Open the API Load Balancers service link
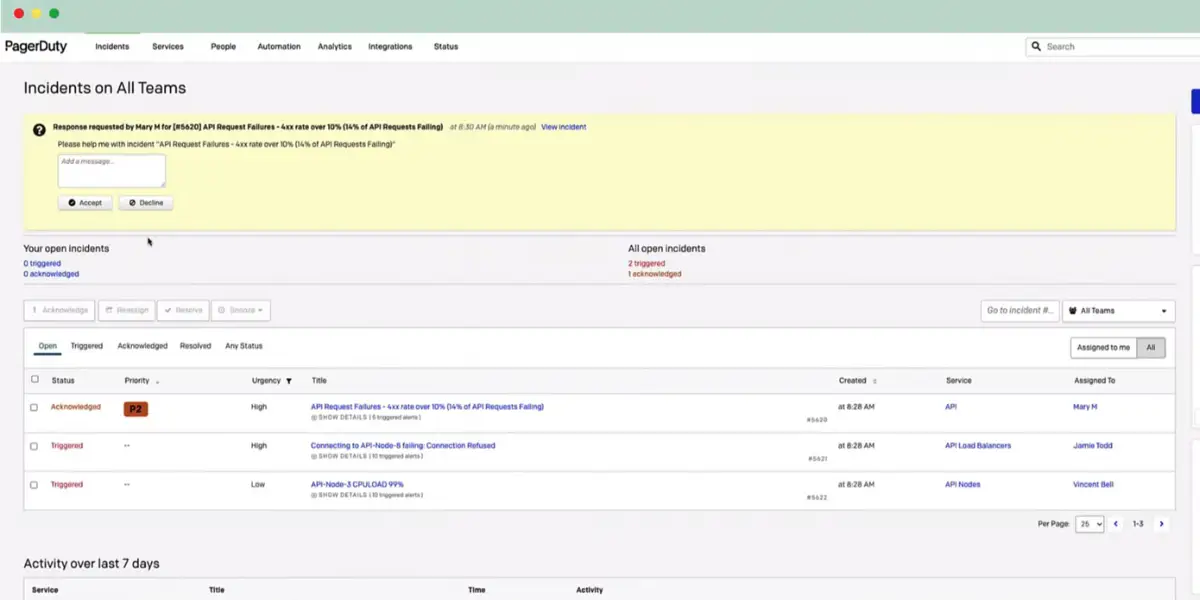Screen dimensions: 1200x600 [x=978, y=446]
